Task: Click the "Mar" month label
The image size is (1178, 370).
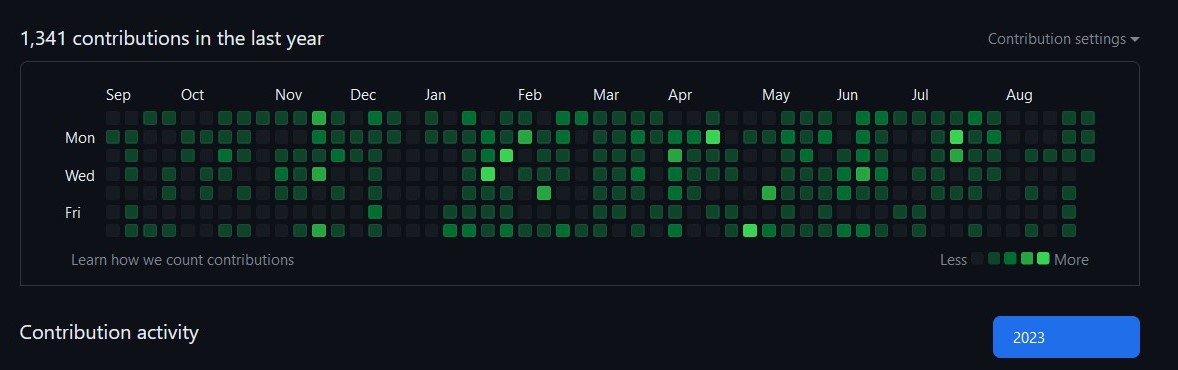Action: pos(606,95)
